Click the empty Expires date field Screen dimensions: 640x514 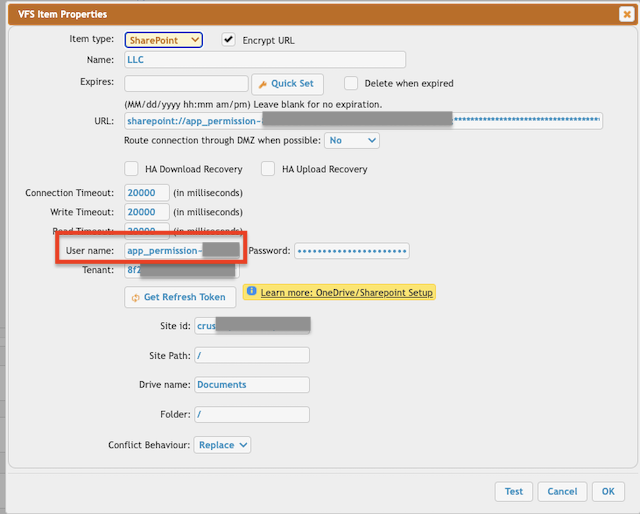tap(186, 84)
